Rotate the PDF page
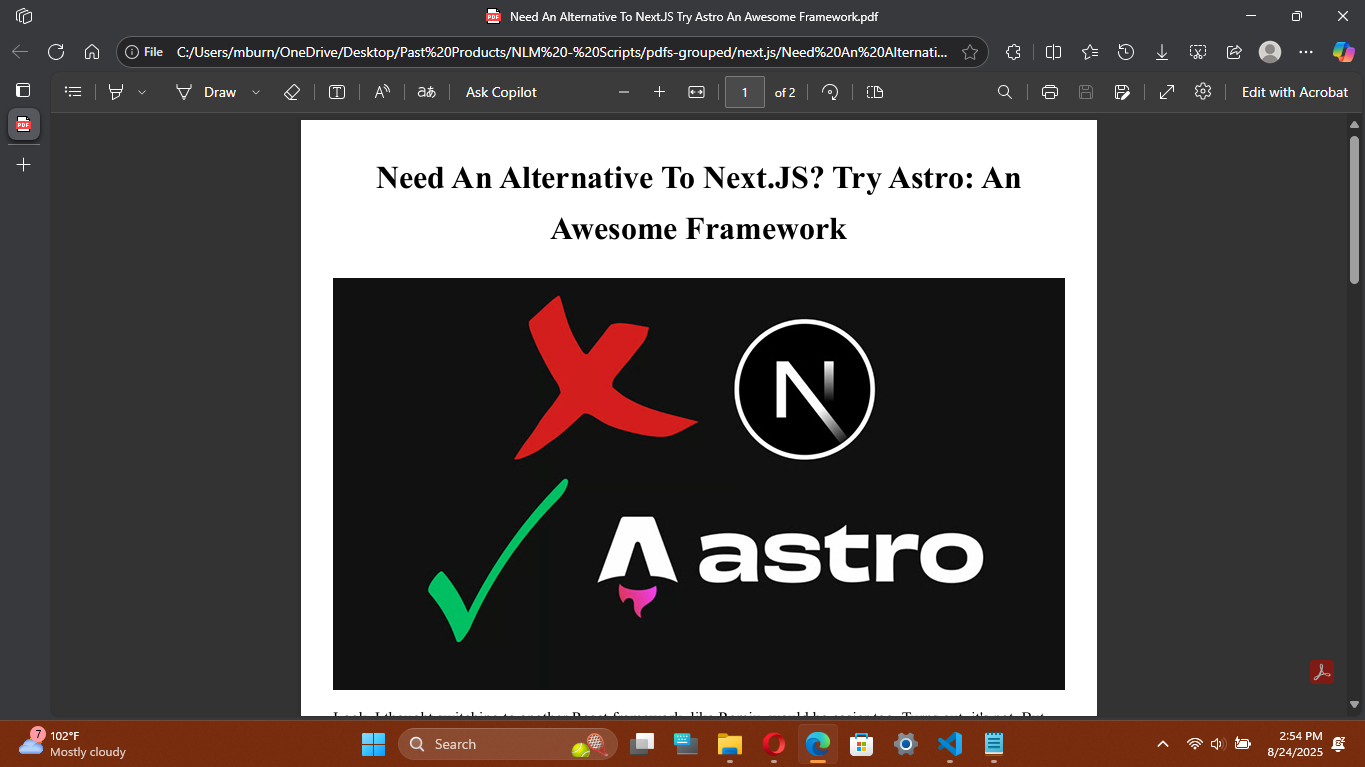Image resolution: width=1365 pixels, height=767 pixels. pyautogui.click(x=829, y=92)
